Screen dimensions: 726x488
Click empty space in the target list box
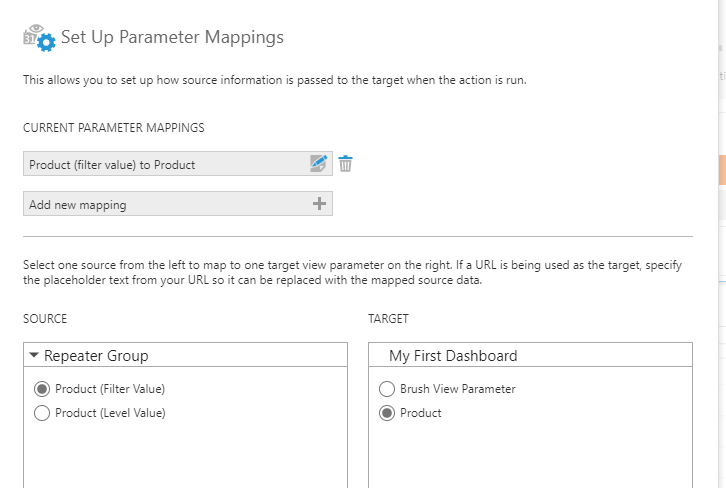click(530, 455)
